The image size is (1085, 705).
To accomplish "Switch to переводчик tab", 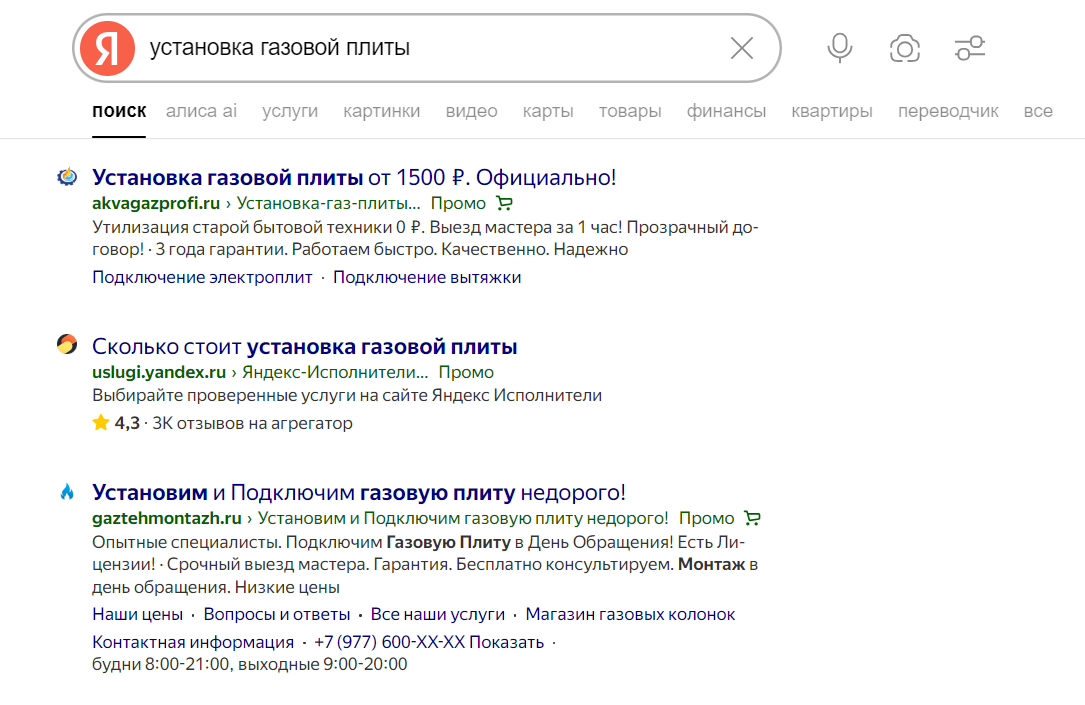I will (948, 111).
